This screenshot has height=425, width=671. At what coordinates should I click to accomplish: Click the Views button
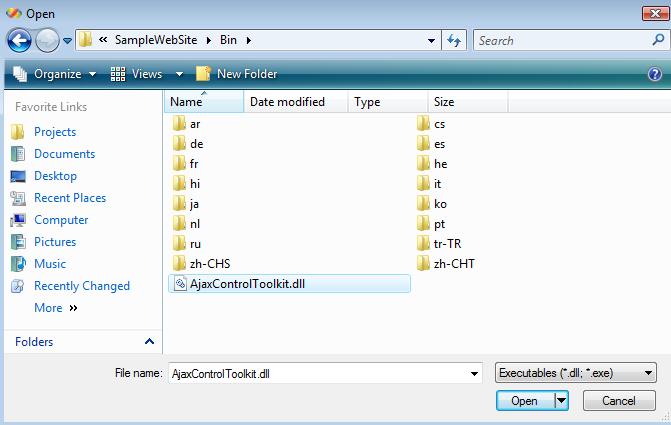click(x=137, y=74)
